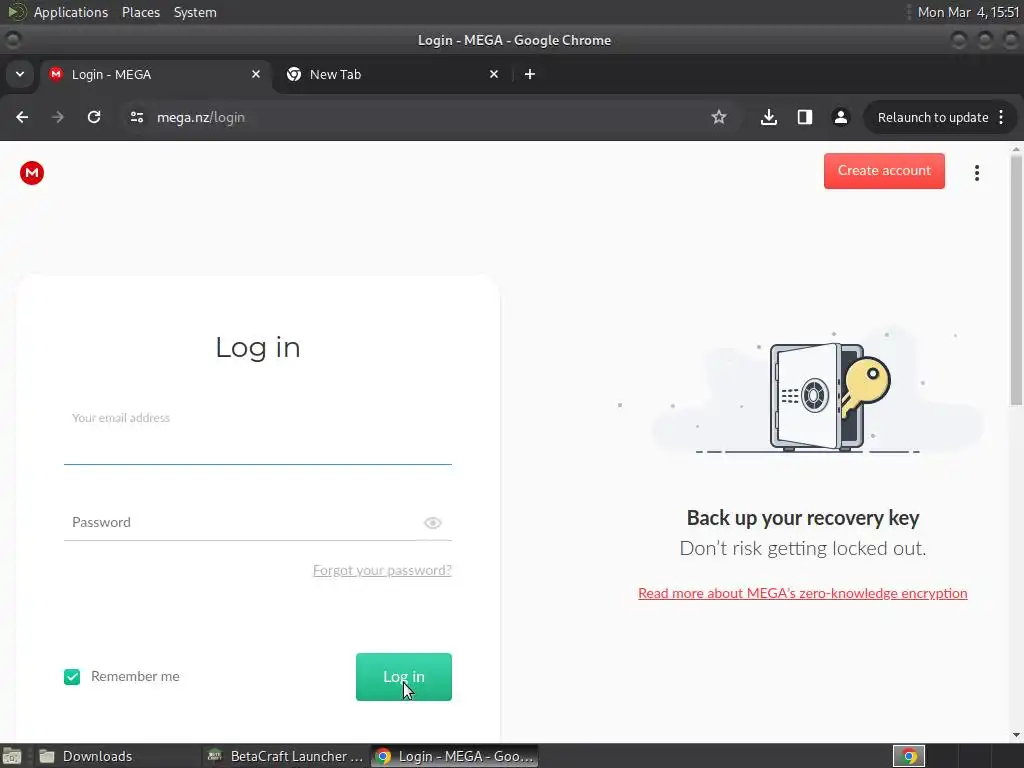The image size is (1024, 768).
Task: Open Chrome side panel icon
Action: point(805,117)
